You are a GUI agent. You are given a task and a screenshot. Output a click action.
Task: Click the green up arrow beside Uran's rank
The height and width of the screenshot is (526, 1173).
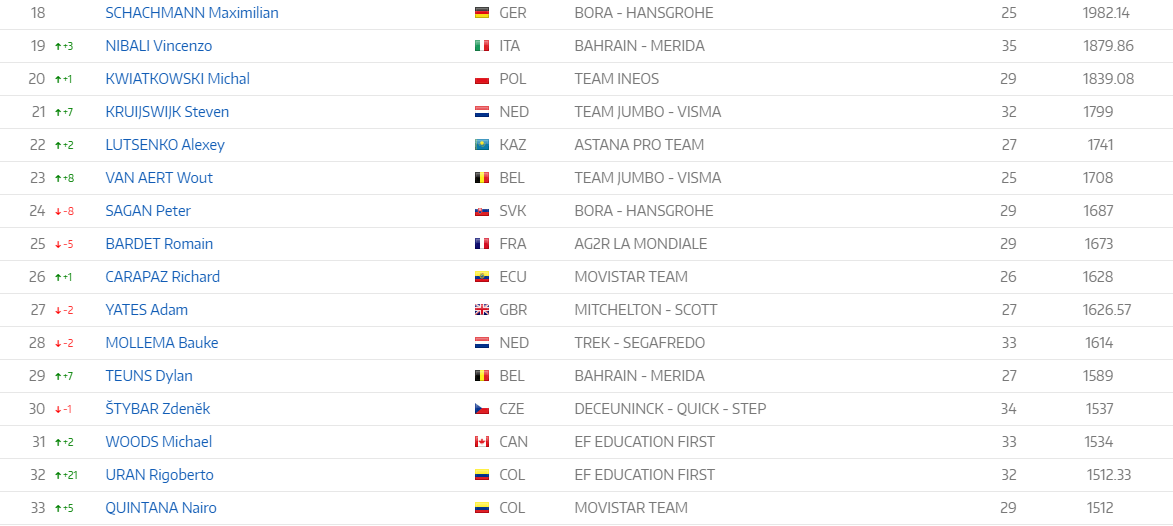58,475
